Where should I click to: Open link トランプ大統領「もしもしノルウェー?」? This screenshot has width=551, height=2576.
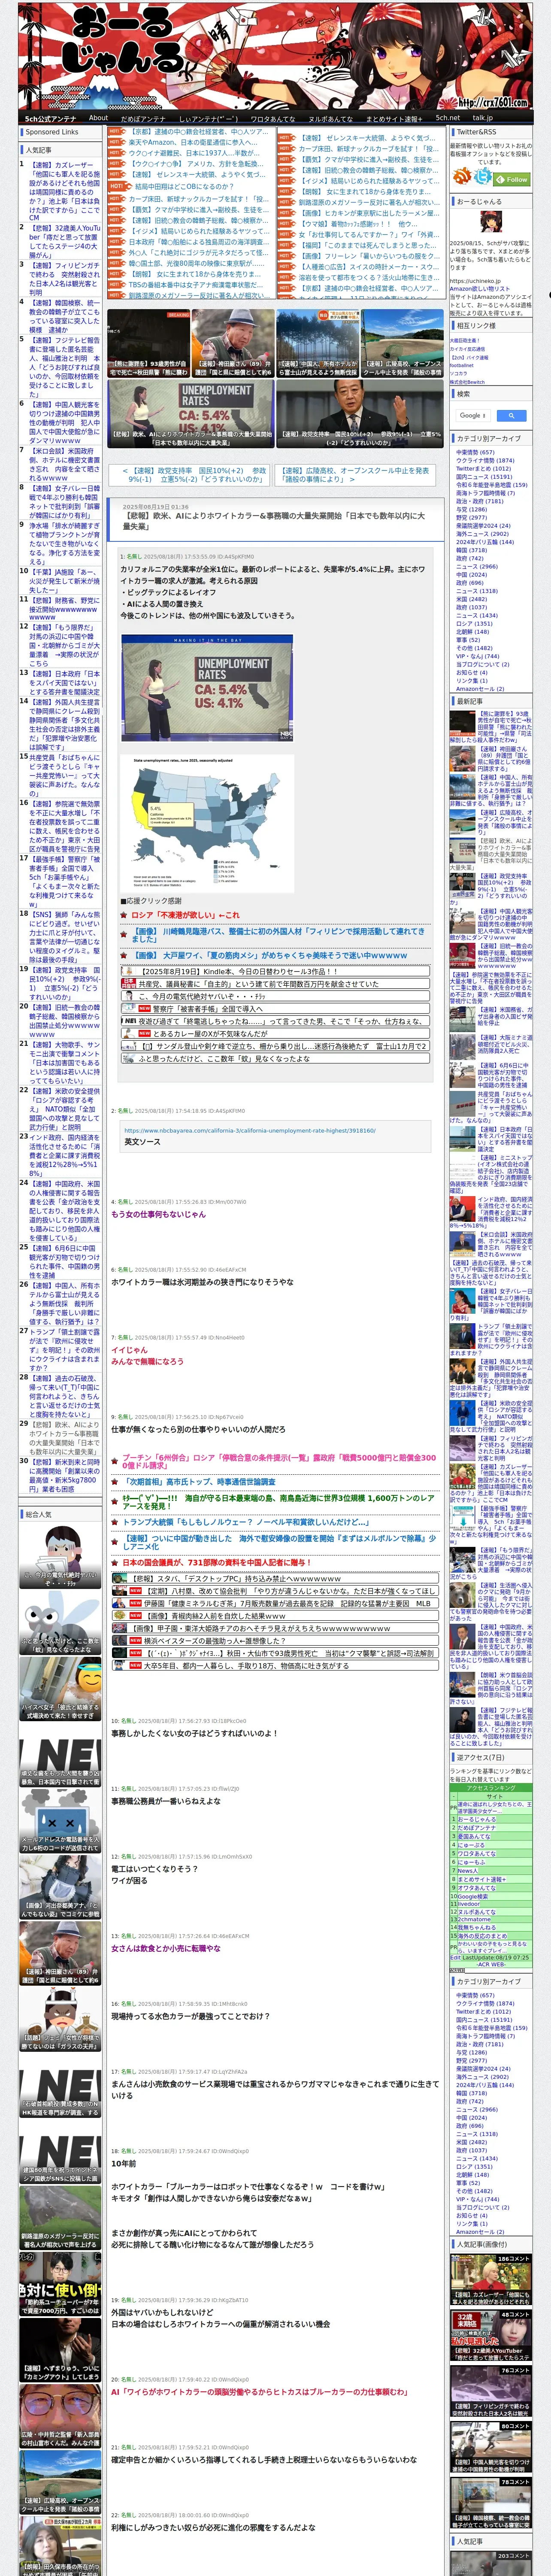(246, 1522)
